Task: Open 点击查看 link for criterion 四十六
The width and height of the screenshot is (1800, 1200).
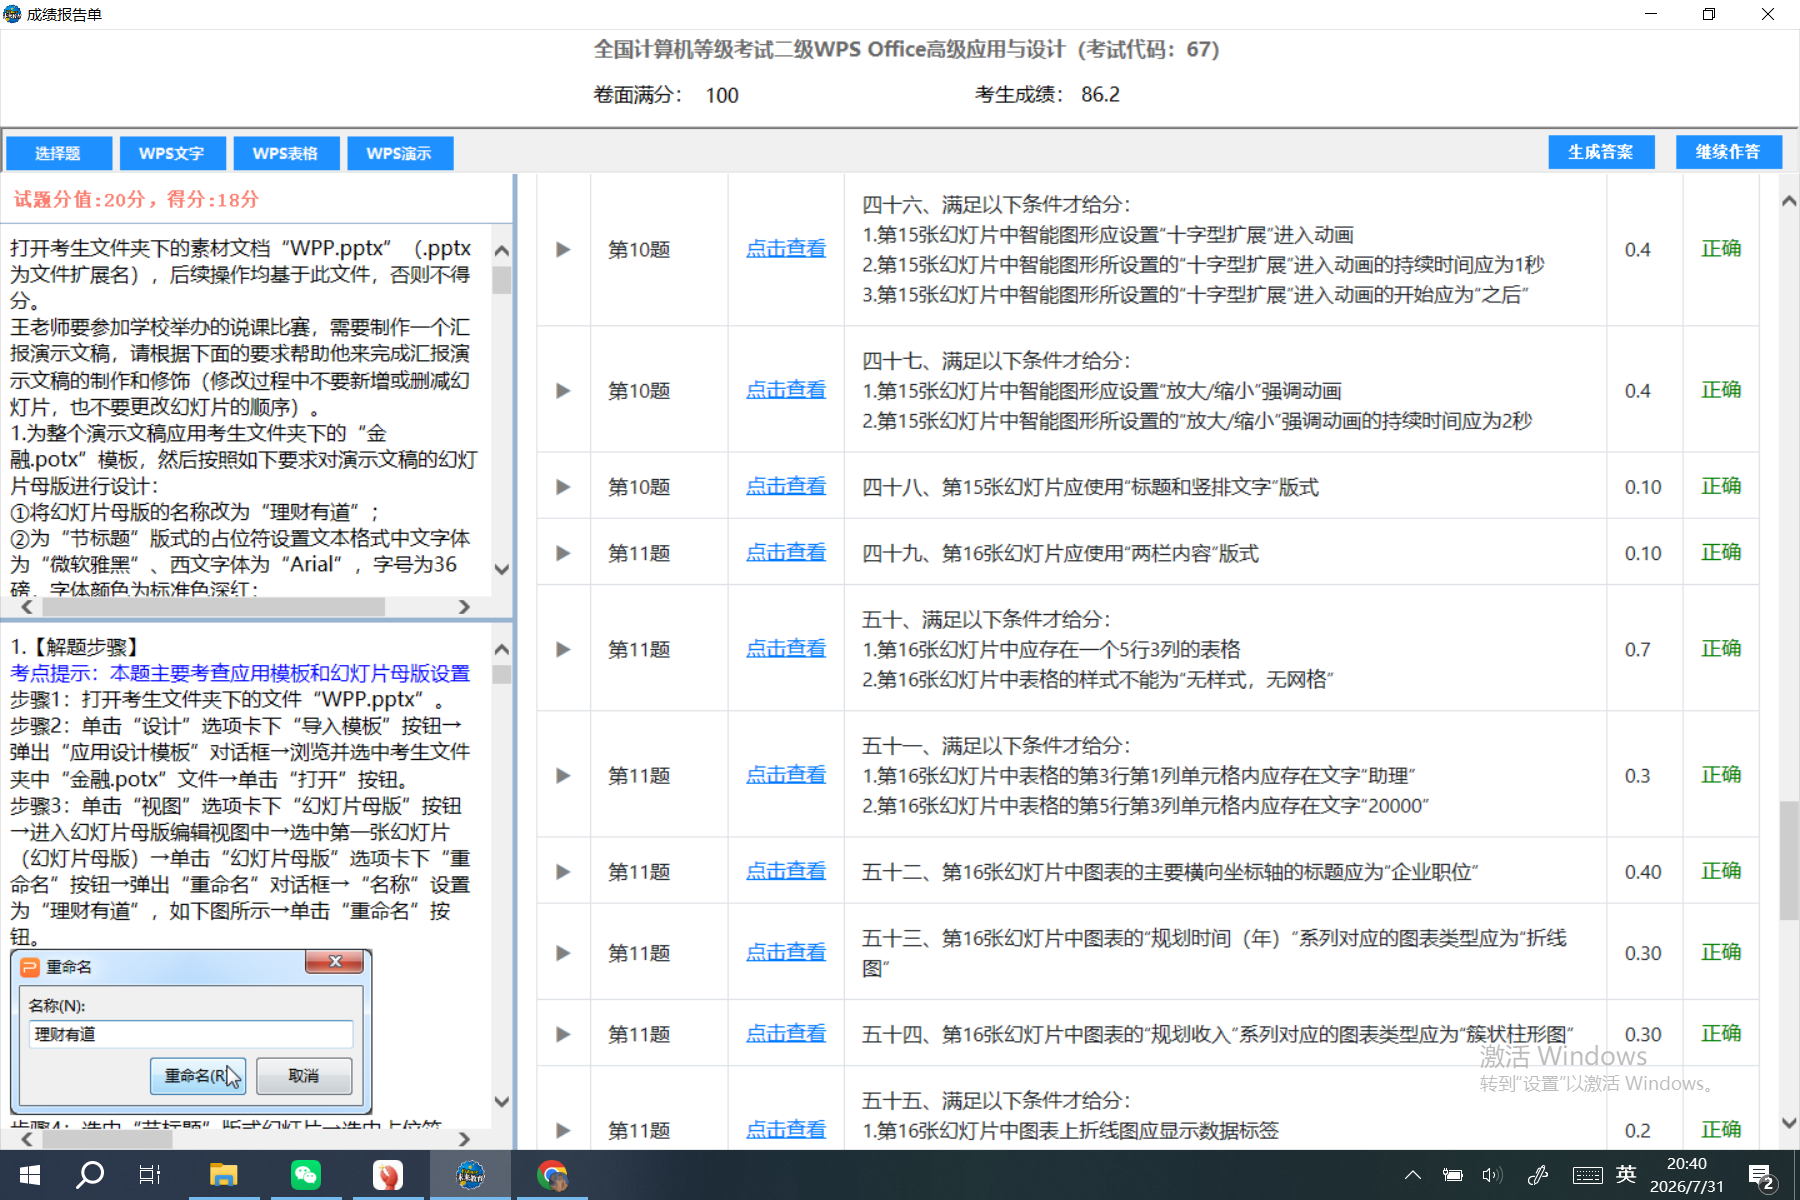Action: (x=786, y=249)
